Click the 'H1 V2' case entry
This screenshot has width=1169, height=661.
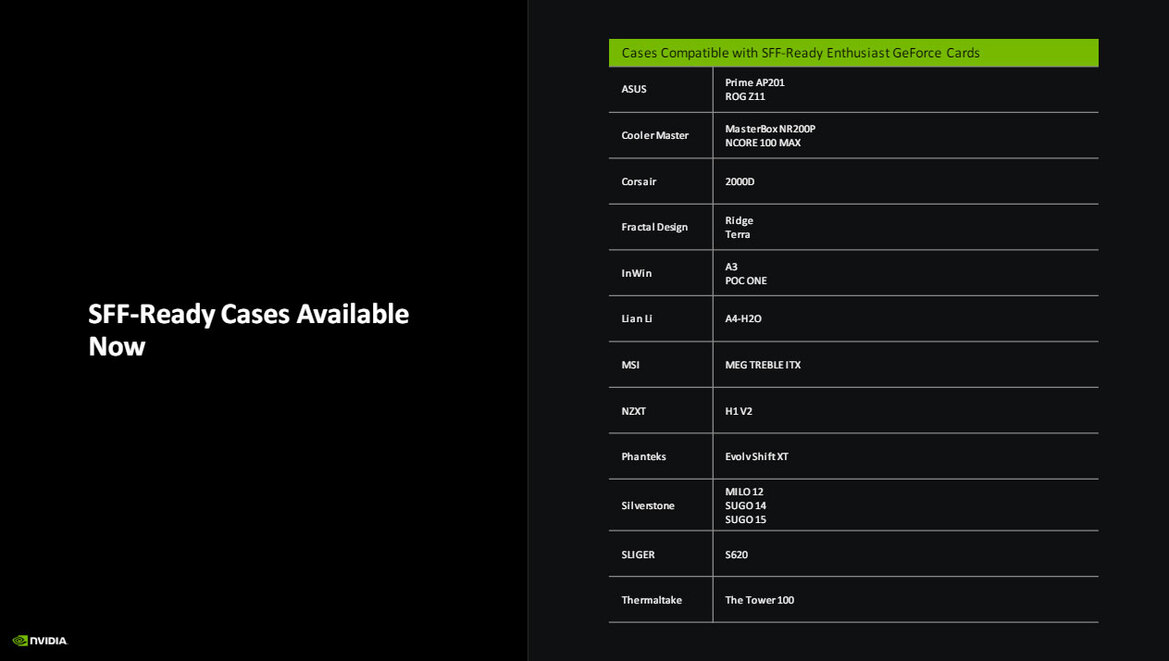coord(739,411)
